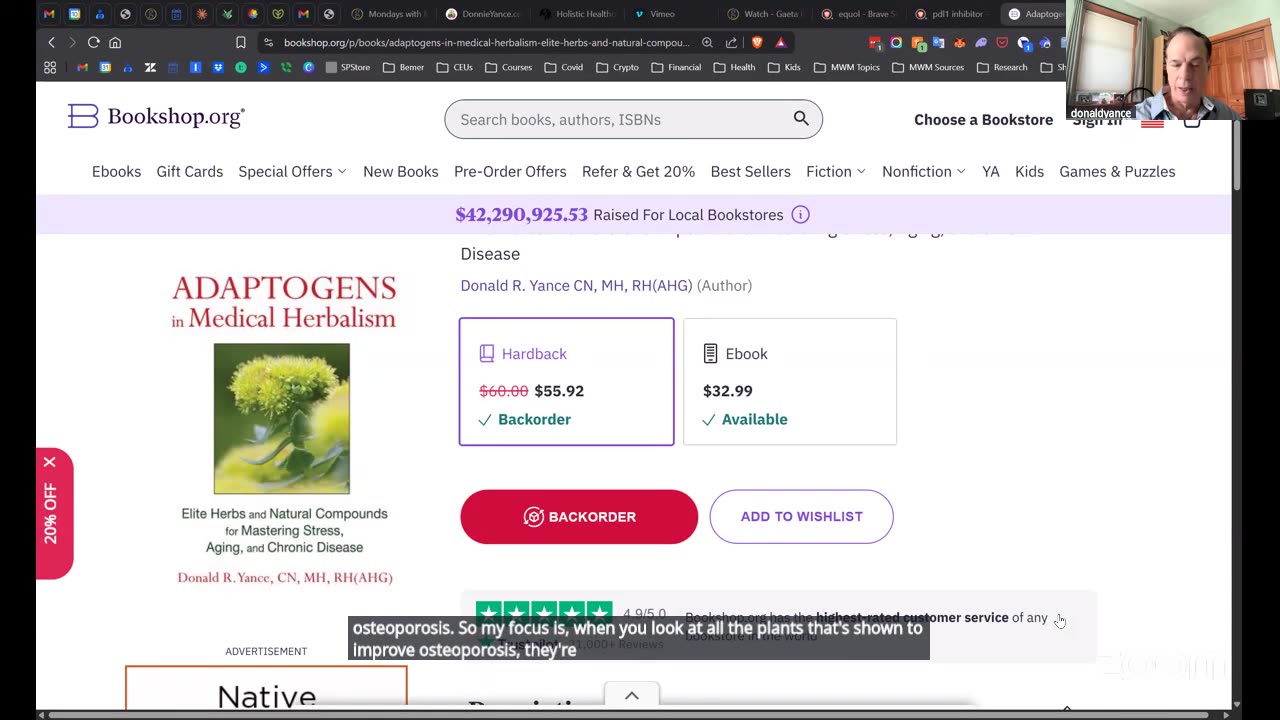Click ADD TO WISHLIST button
Screen dimensions: 1280x720
coord(801,517)
